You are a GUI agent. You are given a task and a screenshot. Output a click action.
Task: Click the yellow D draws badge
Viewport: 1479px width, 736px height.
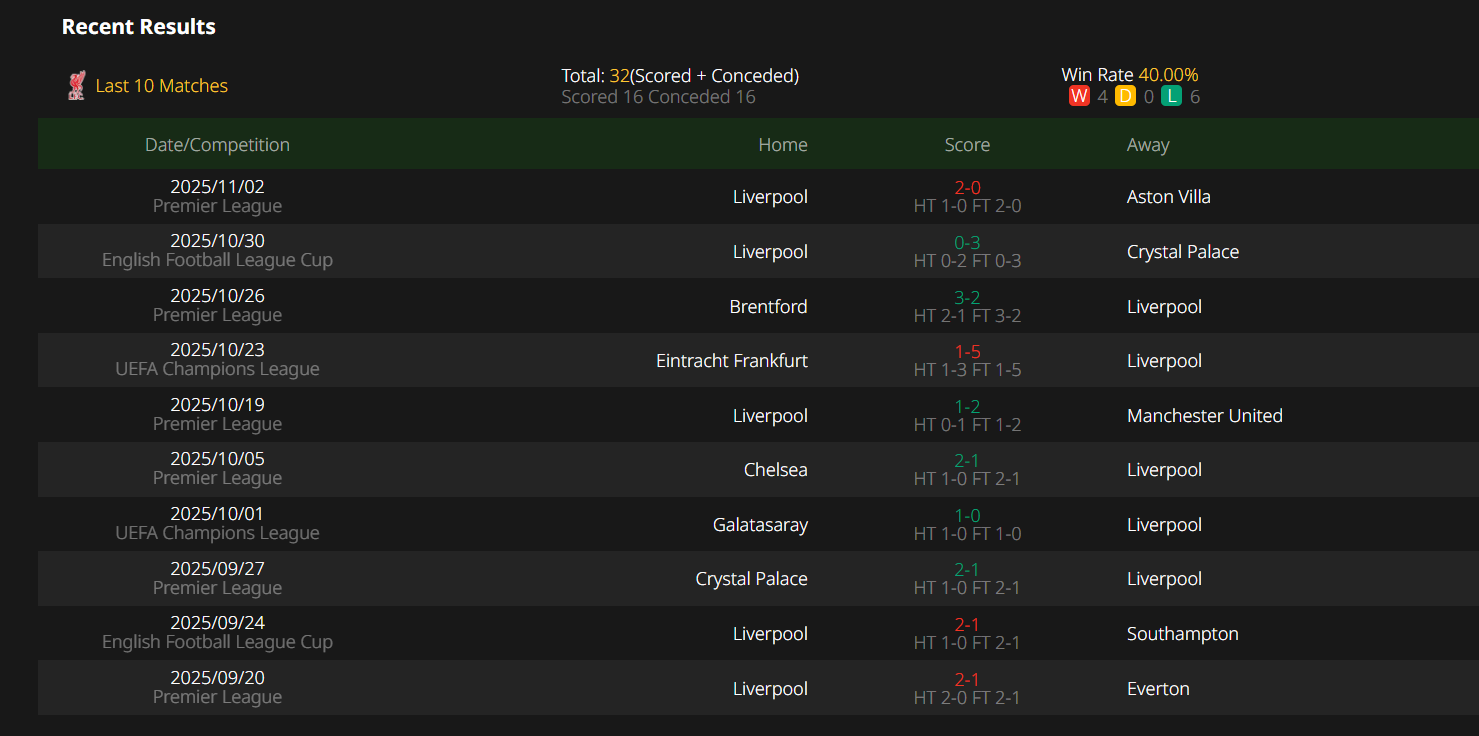tap(1125, 97)
